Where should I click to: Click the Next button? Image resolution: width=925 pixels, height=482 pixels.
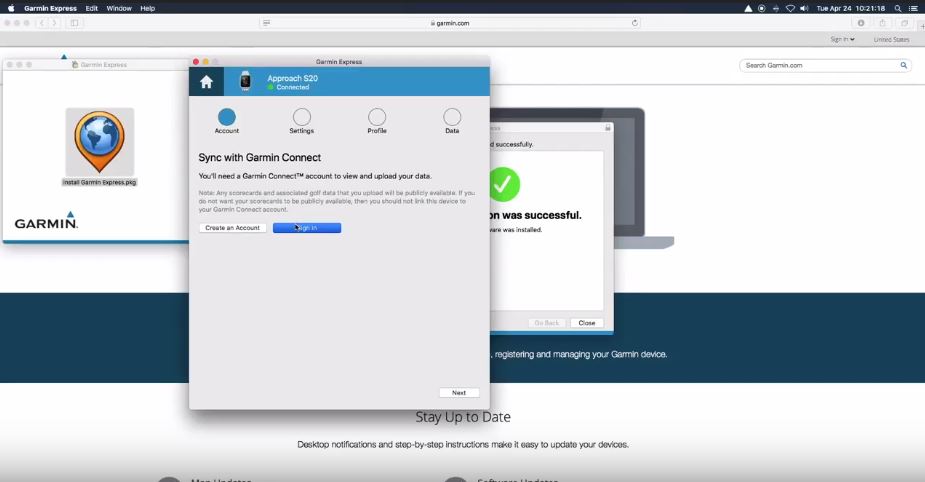pos(459,393)
